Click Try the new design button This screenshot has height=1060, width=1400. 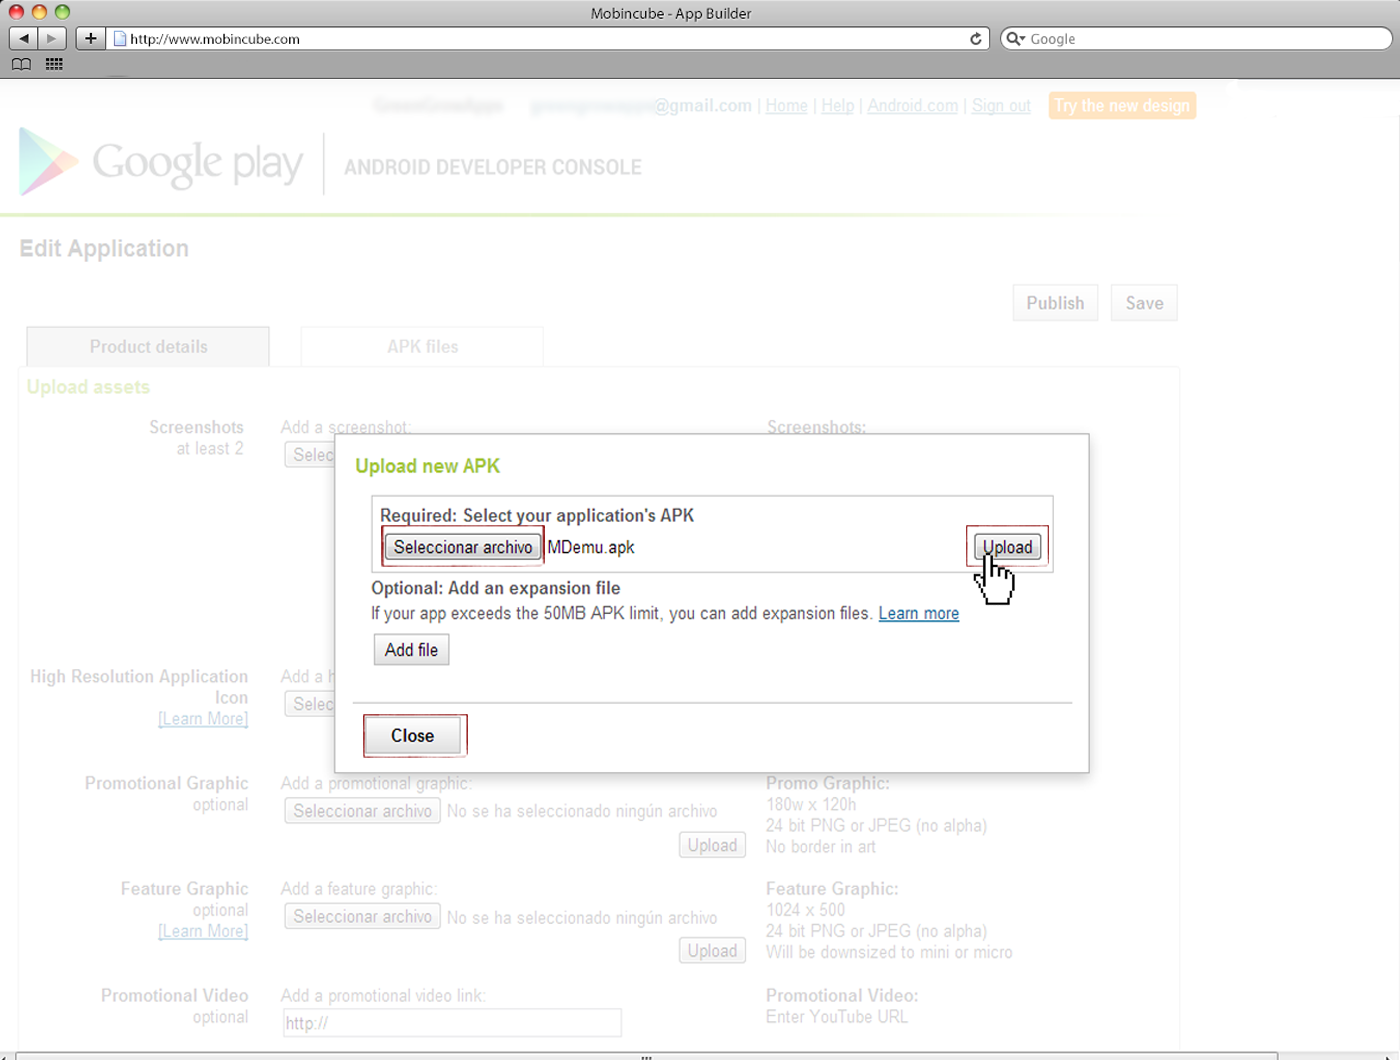[x=1122, y=106]
